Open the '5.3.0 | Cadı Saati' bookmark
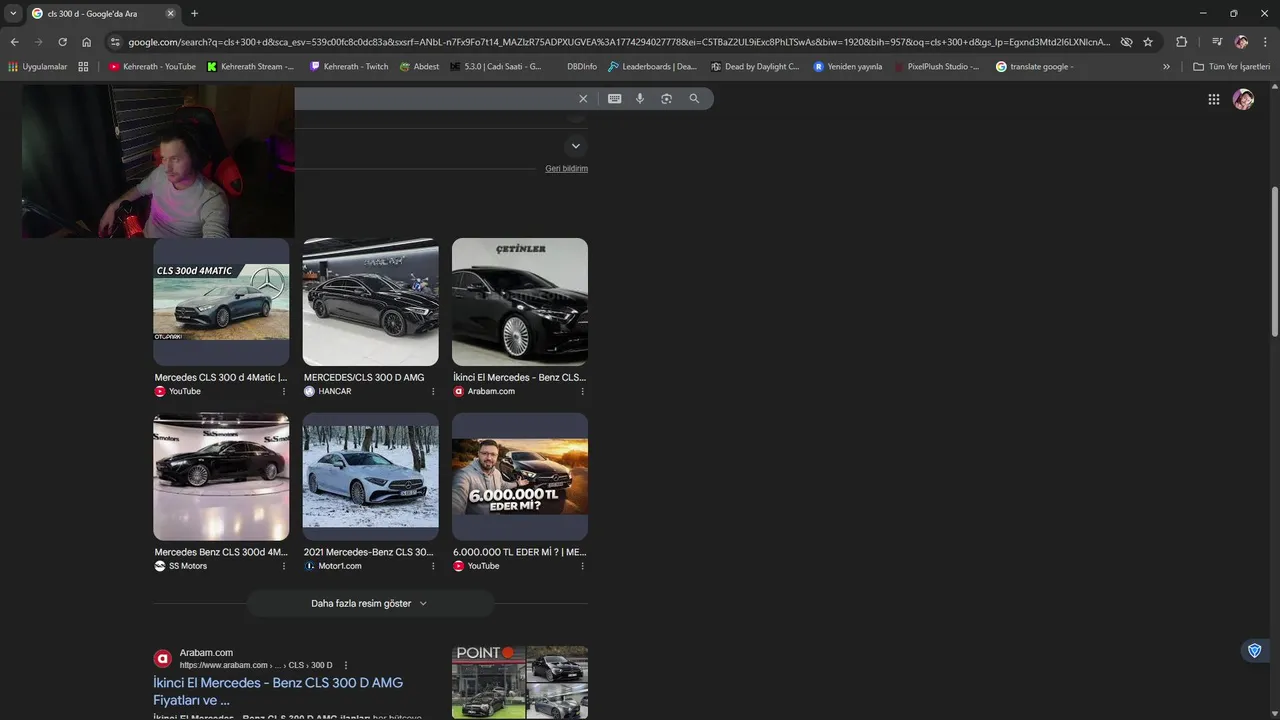Screen dimensions: 1280x720 coord(496,66)
